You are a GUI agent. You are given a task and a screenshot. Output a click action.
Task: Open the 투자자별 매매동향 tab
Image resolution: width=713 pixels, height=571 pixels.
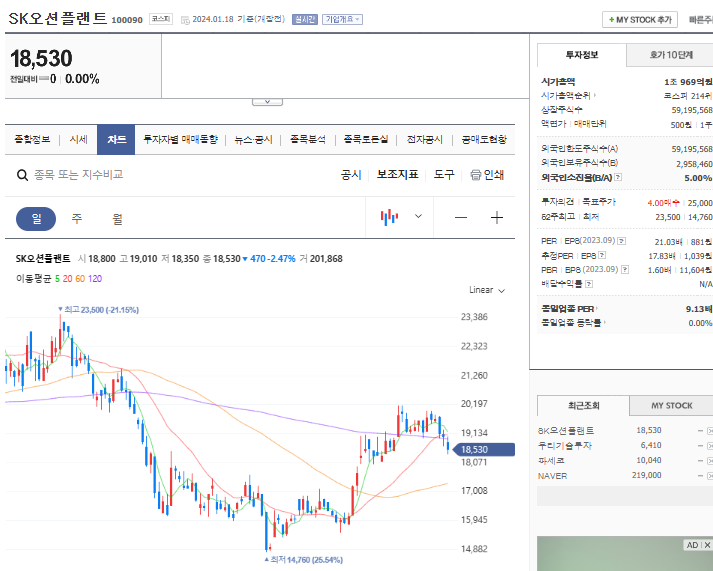[x=181, y=140]
